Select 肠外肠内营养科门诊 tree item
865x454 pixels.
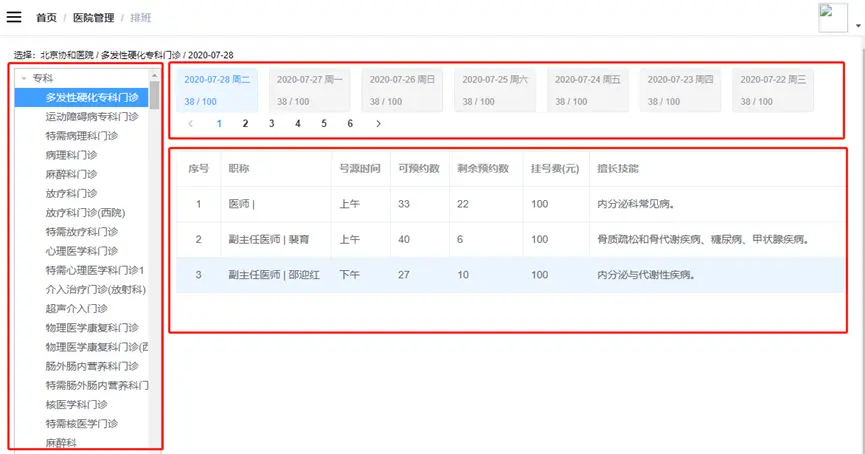pyautogui.click(x=92, y=366)
